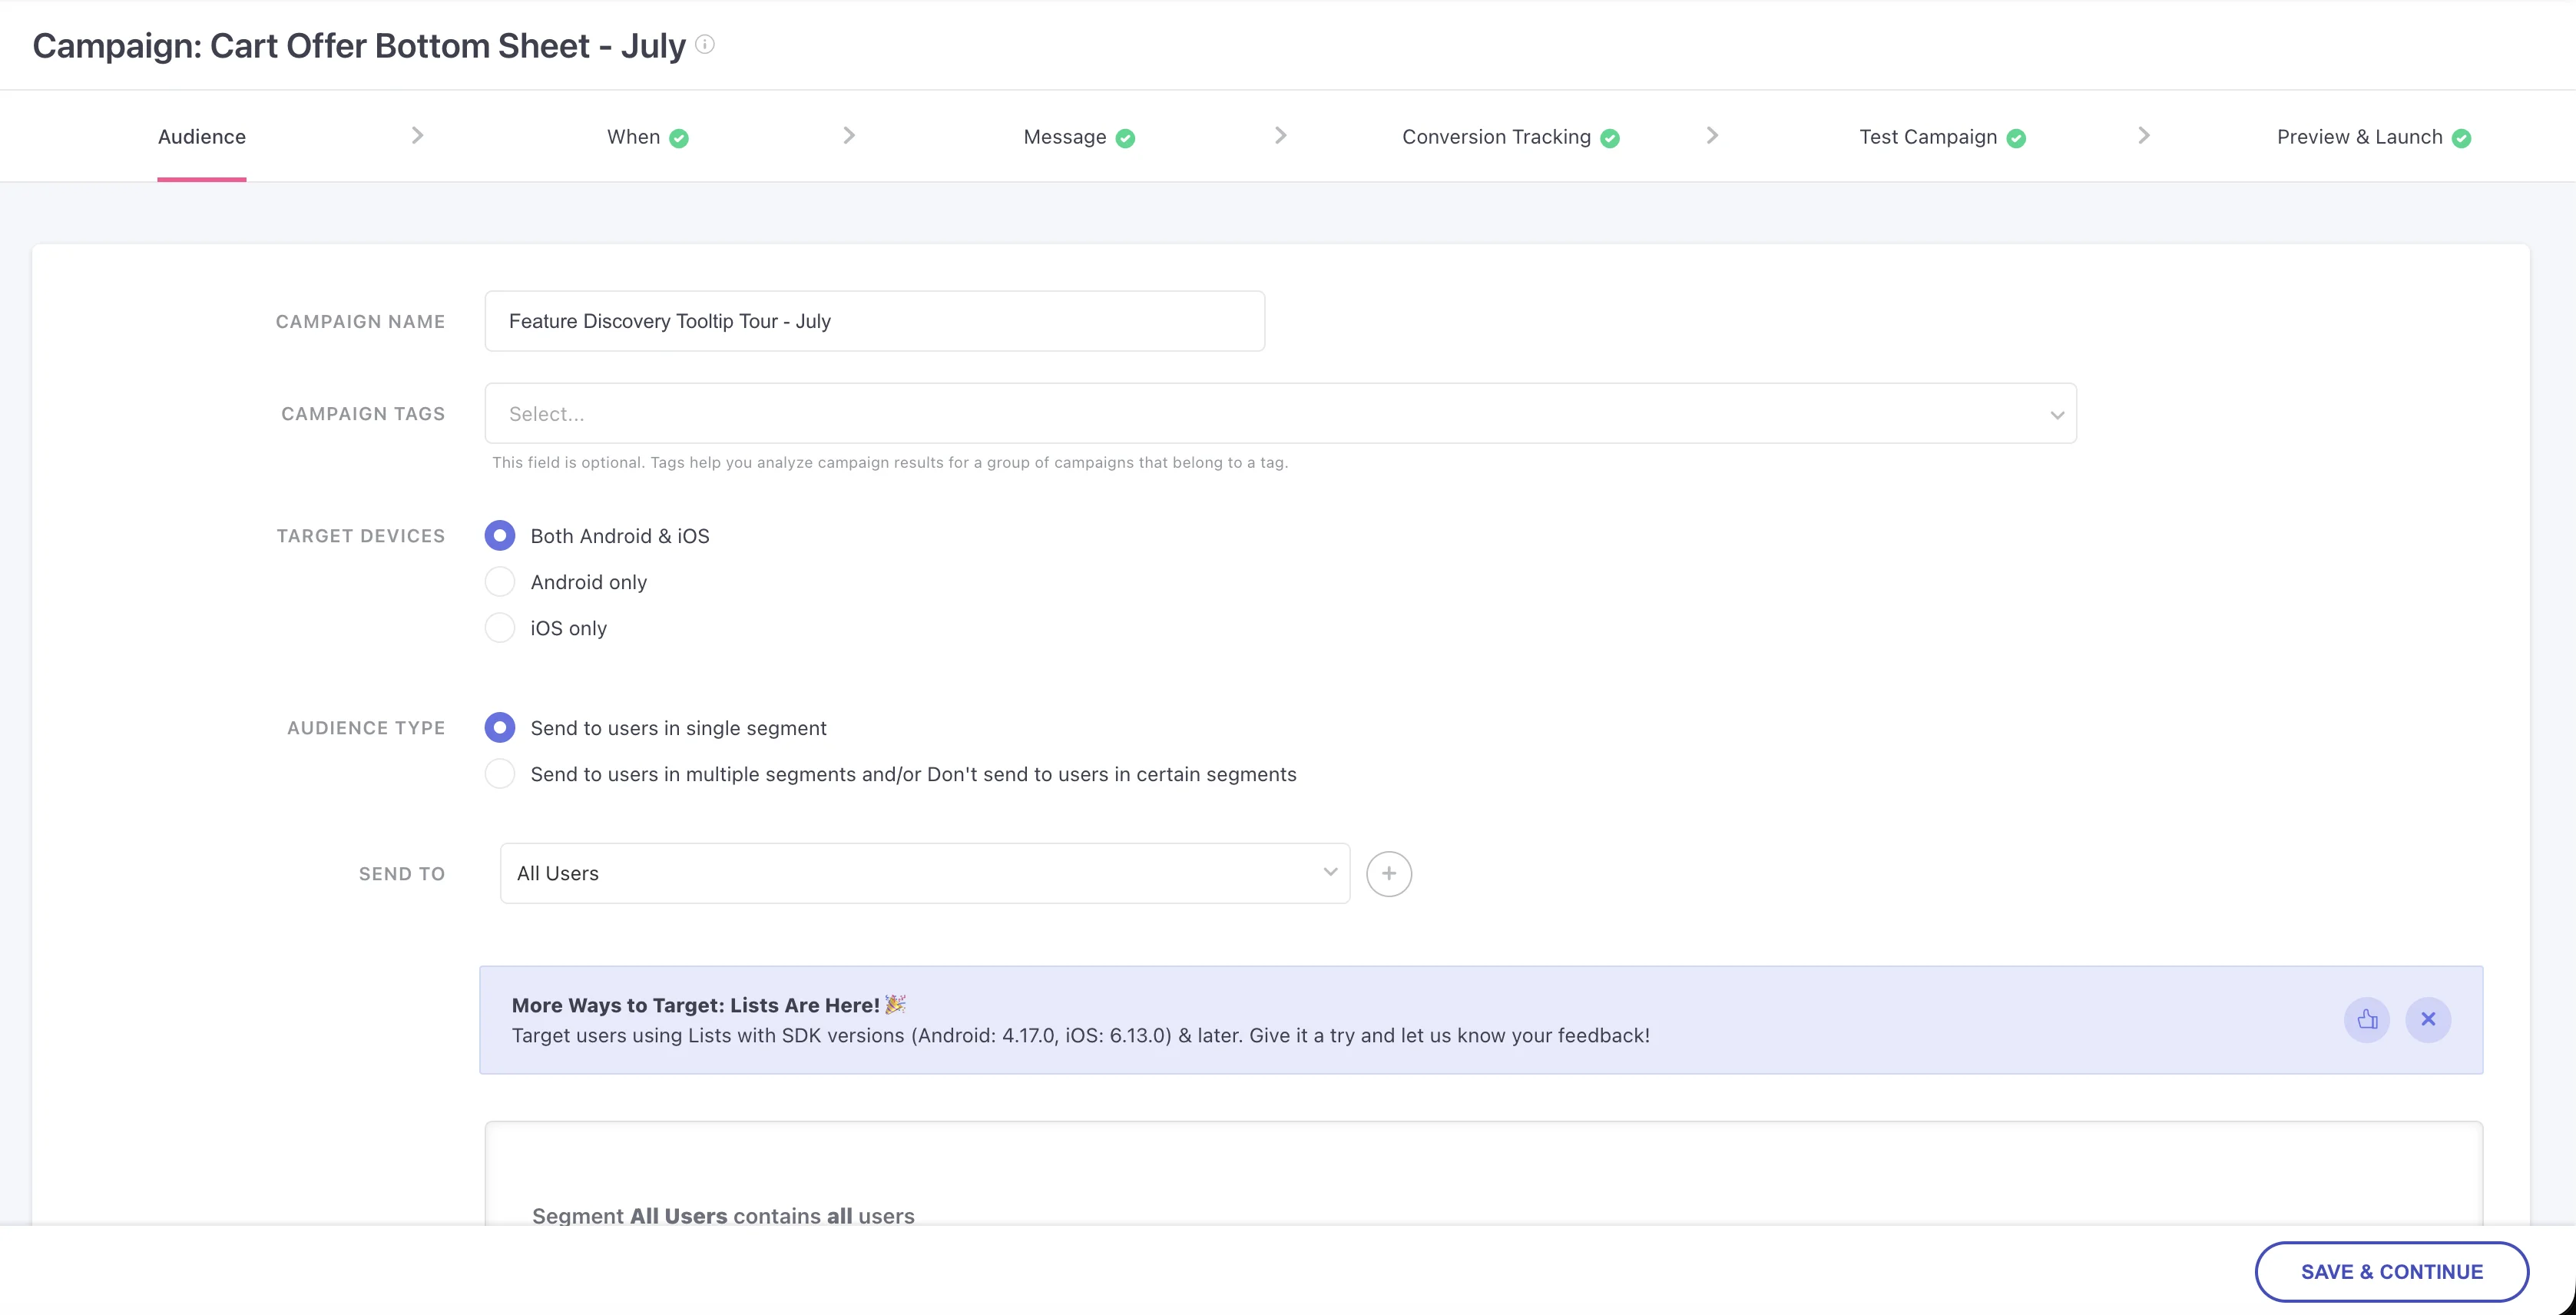Go to the When step
Image resolution: width=2576 pixels, height=1315 pixels.
pyautogui.click(x=634, y=137)
